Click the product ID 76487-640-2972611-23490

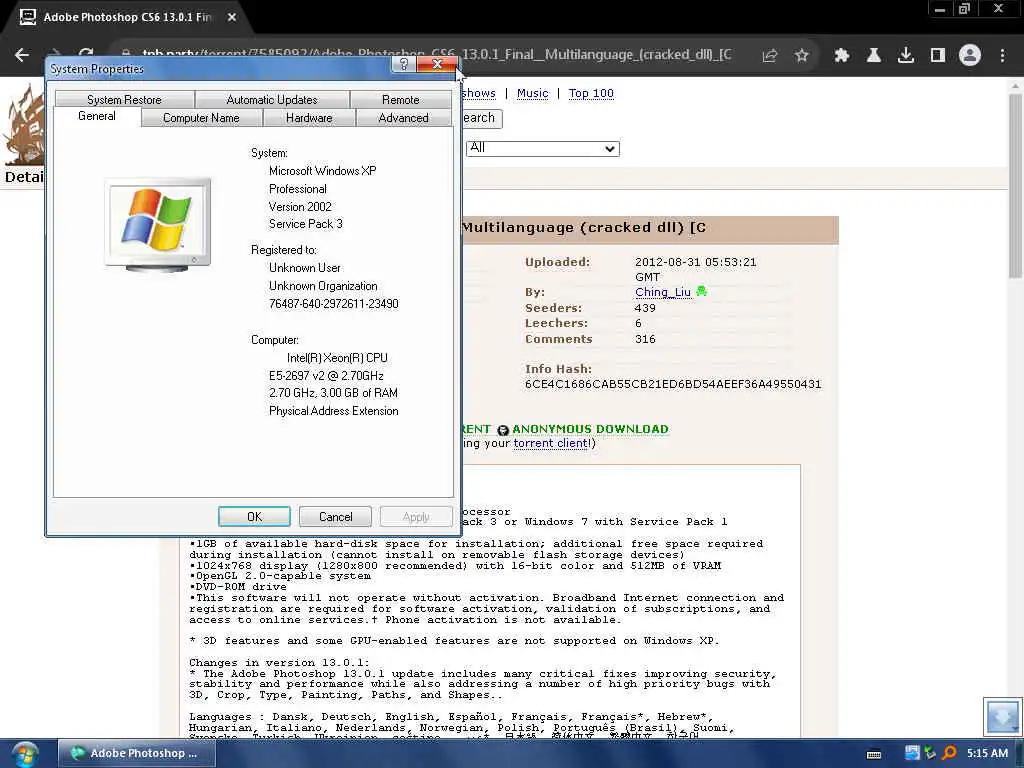coord(334,304)
